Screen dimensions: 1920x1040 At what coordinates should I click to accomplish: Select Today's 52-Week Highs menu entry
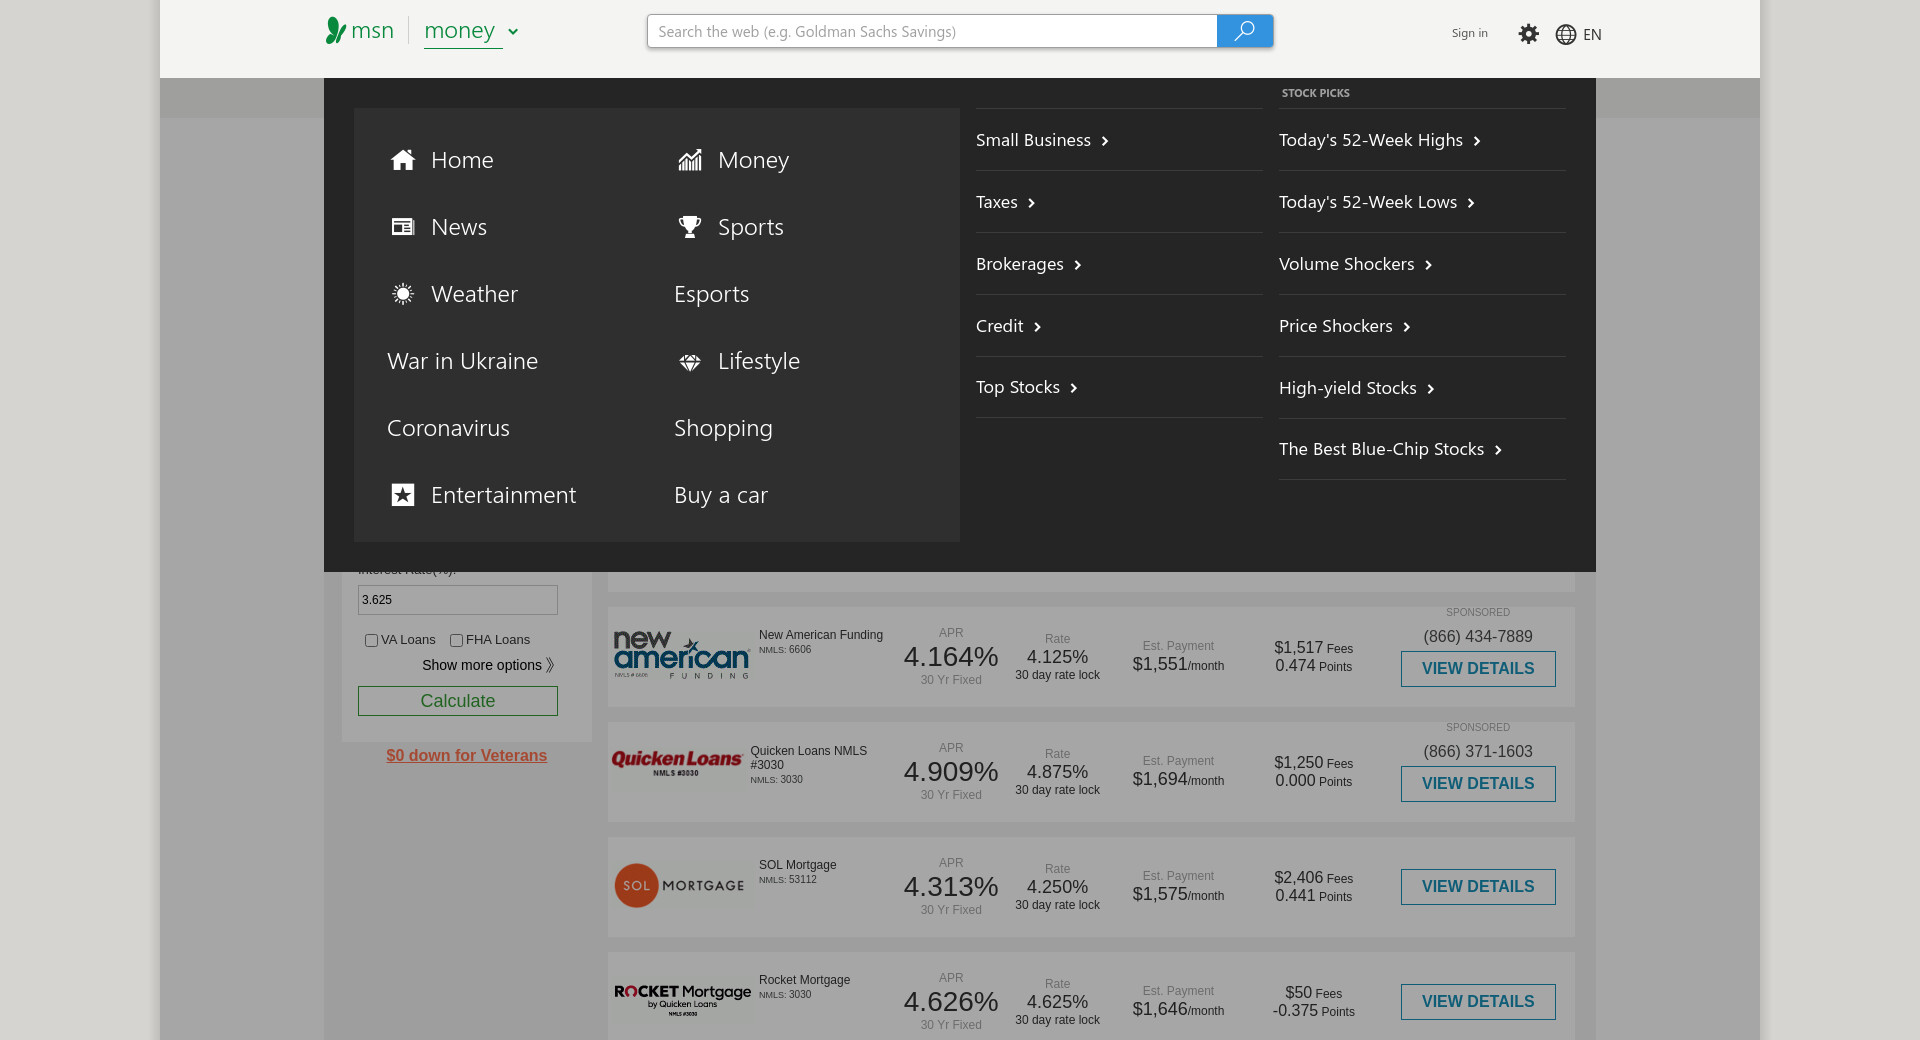pyautogui.click(x=1378, y=140)
